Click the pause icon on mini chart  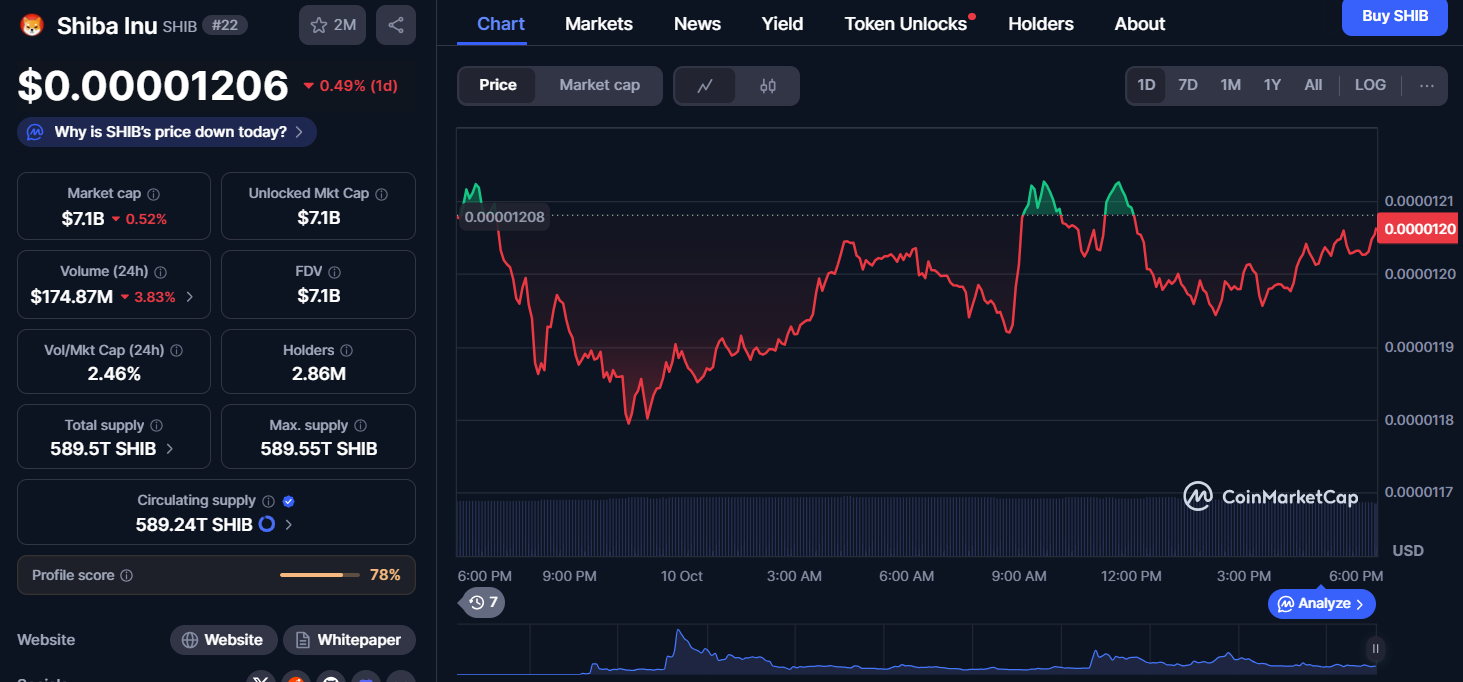[1376, 649]
